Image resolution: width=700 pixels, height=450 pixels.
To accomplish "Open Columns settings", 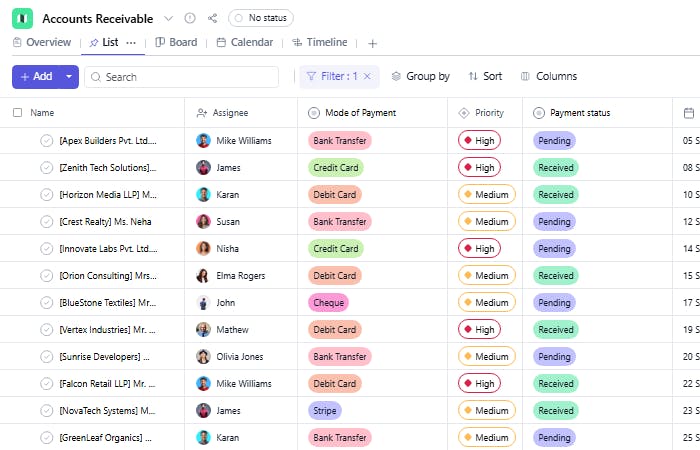I will pyautogui.click(x=549, y=76).
